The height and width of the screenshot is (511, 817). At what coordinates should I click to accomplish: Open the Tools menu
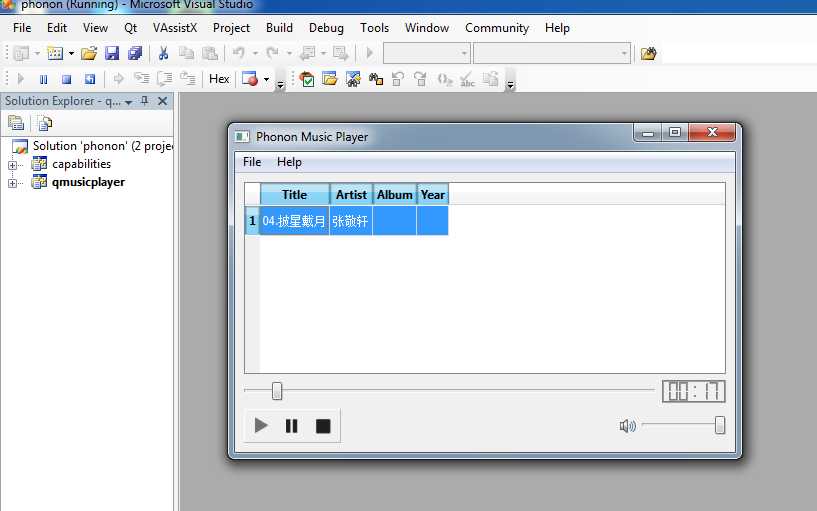[374, 28]
